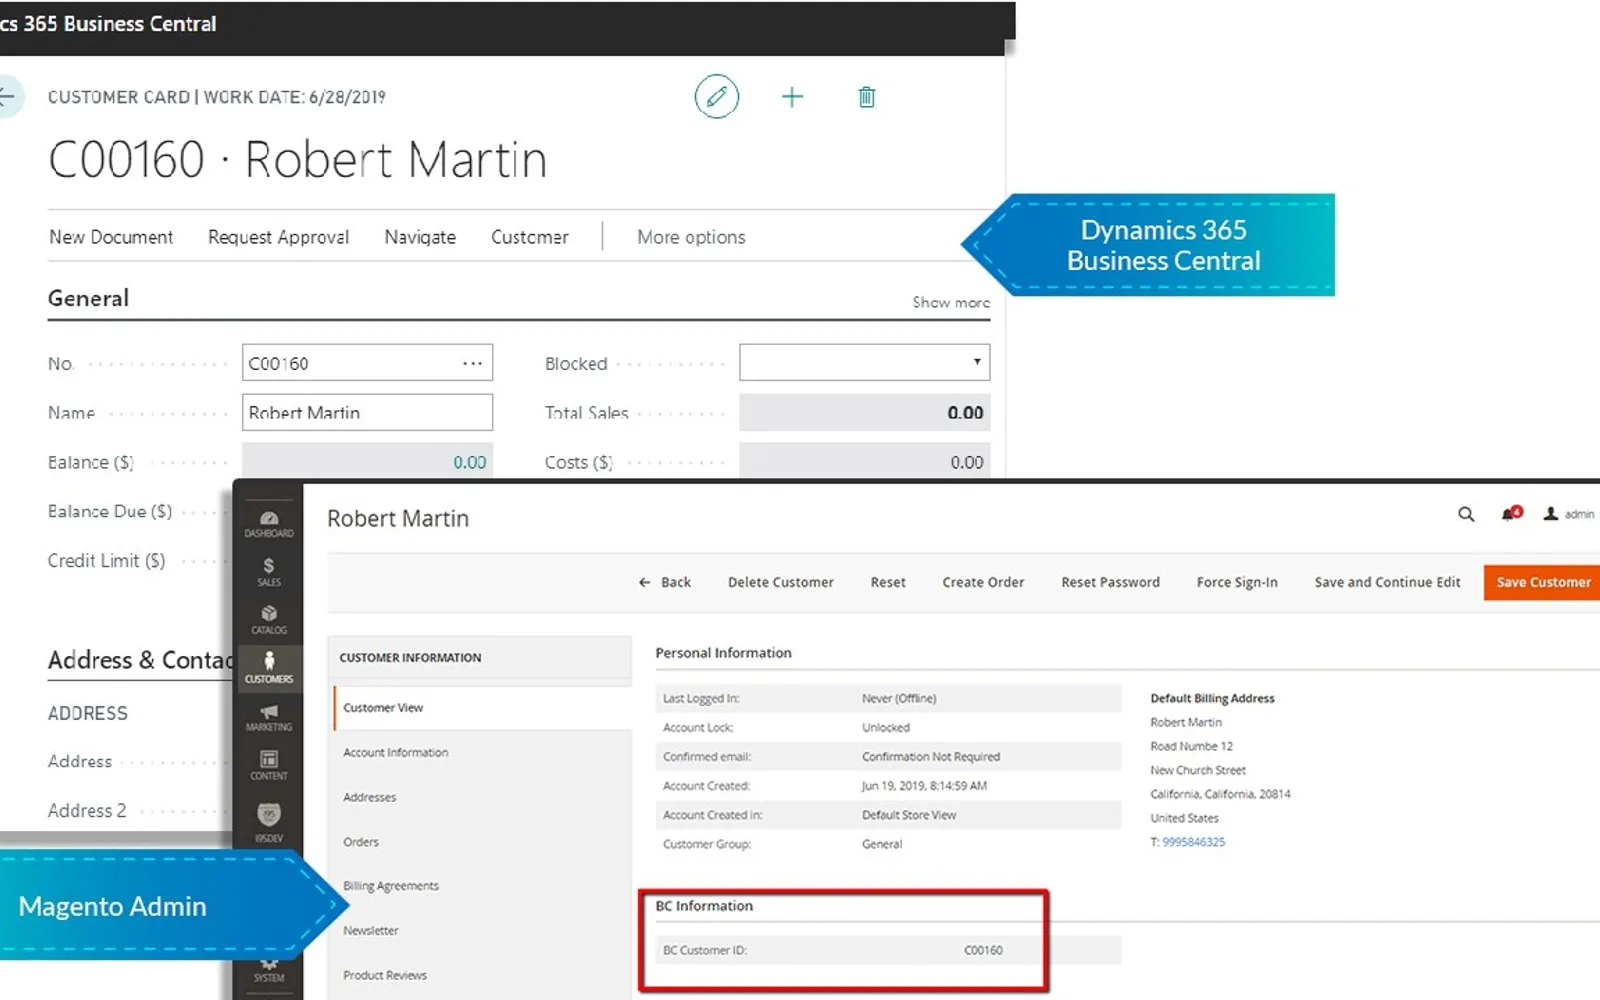Open Sales in Magento sidebar
1600x1000 pixels.
(x=269, y=572)
